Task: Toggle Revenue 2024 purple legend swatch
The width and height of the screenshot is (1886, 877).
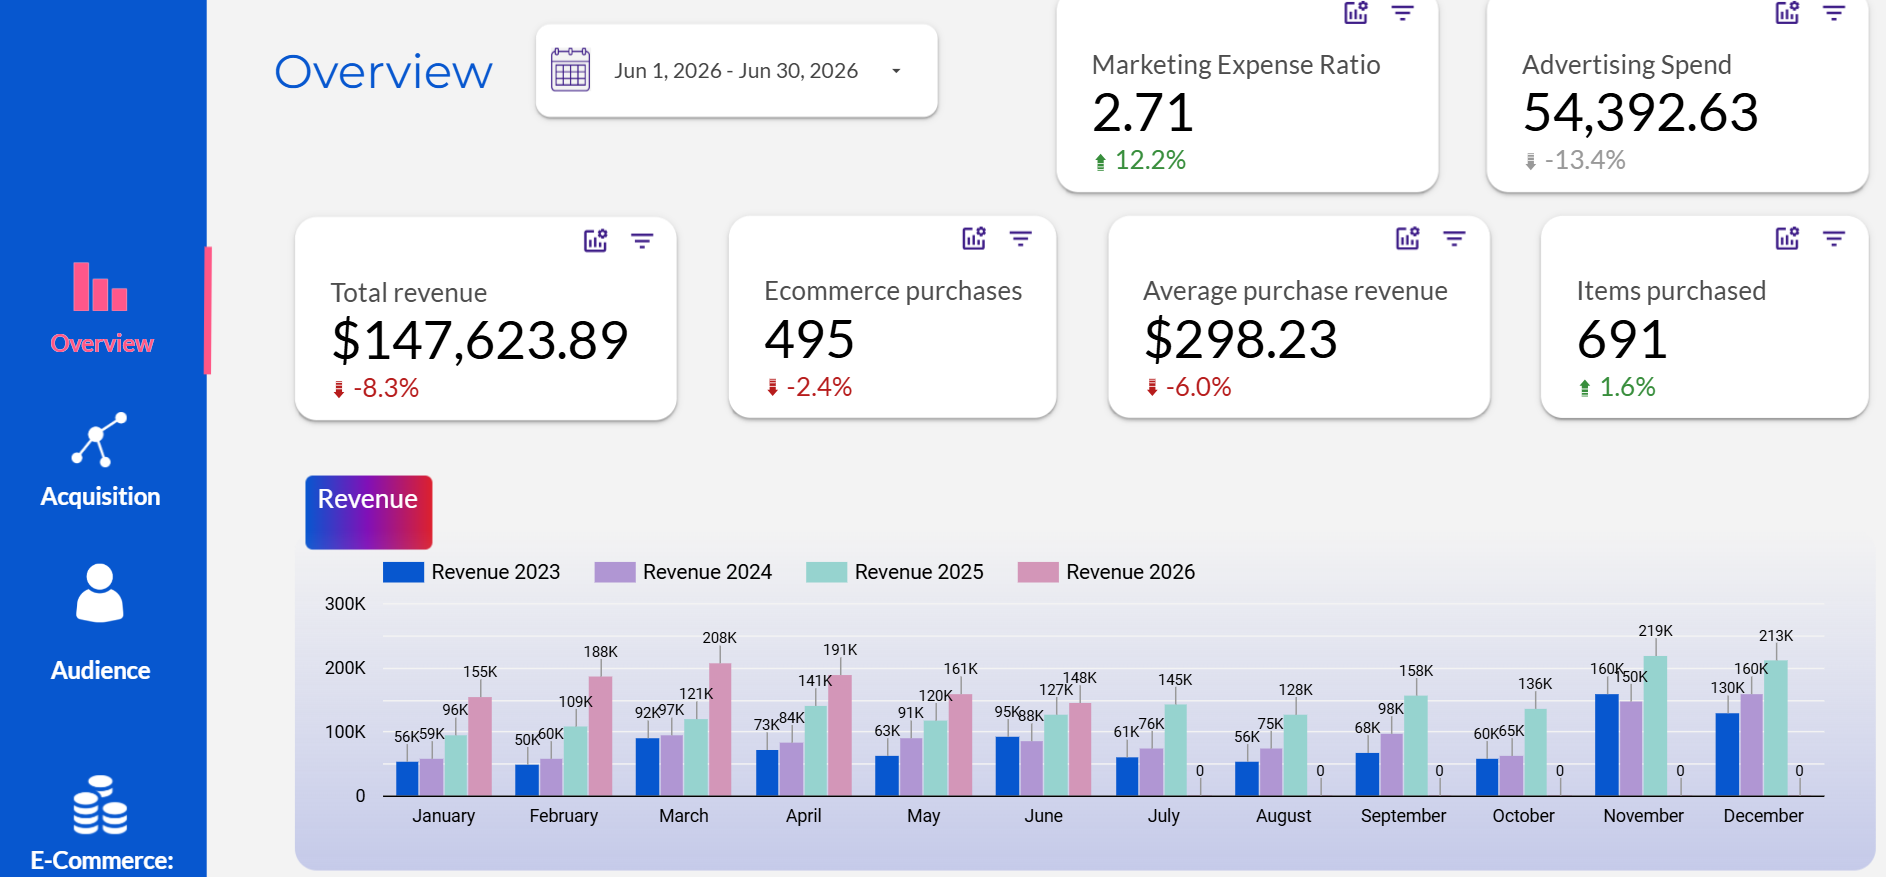Action: pos(615,572)
